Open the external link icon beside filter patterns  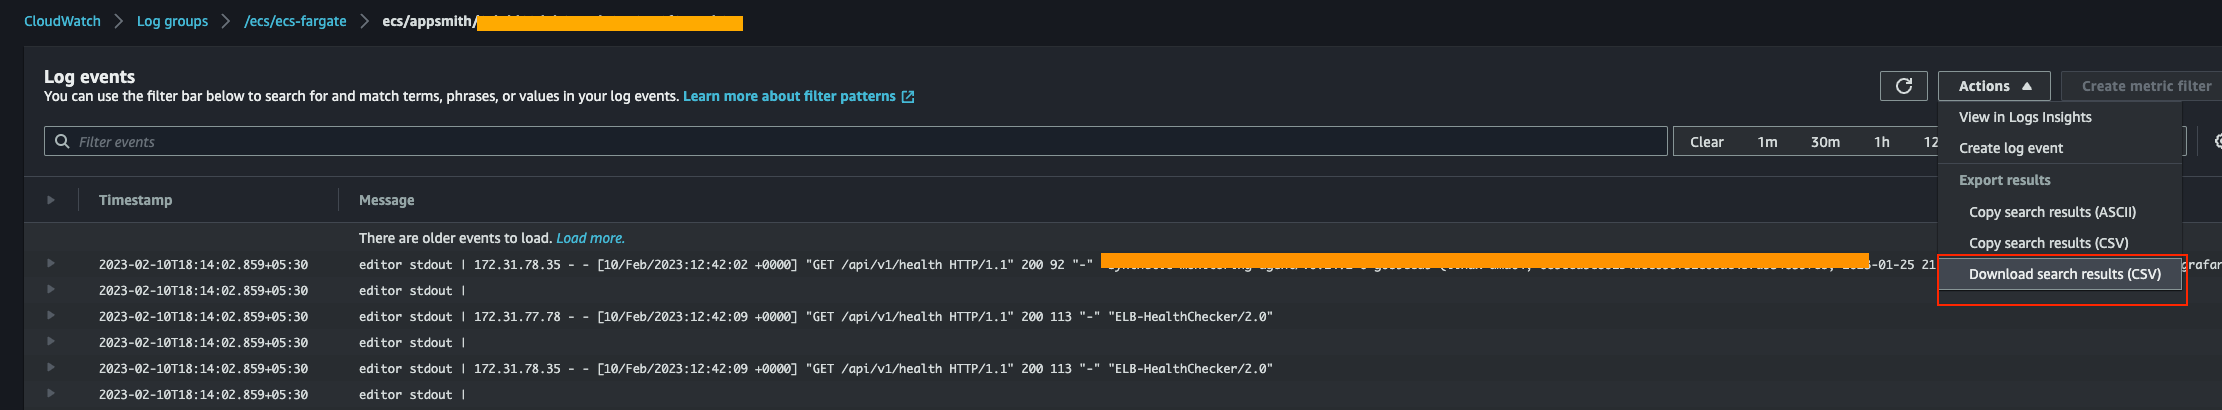(908, 97)
